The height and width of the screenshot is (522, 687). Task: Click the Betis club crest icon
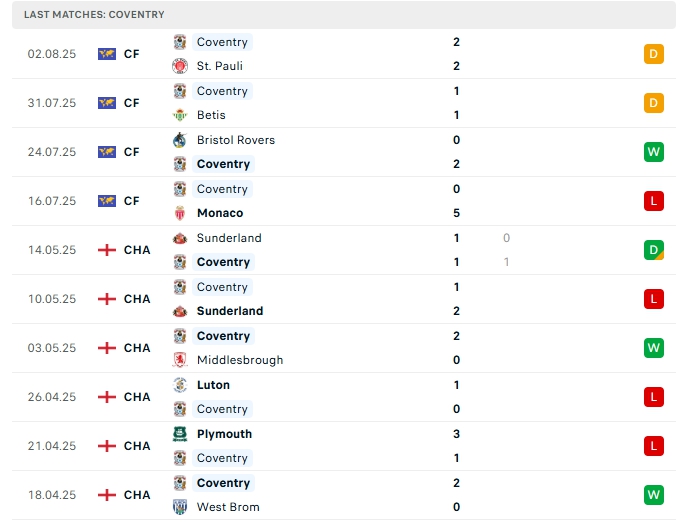click(180, 115)
